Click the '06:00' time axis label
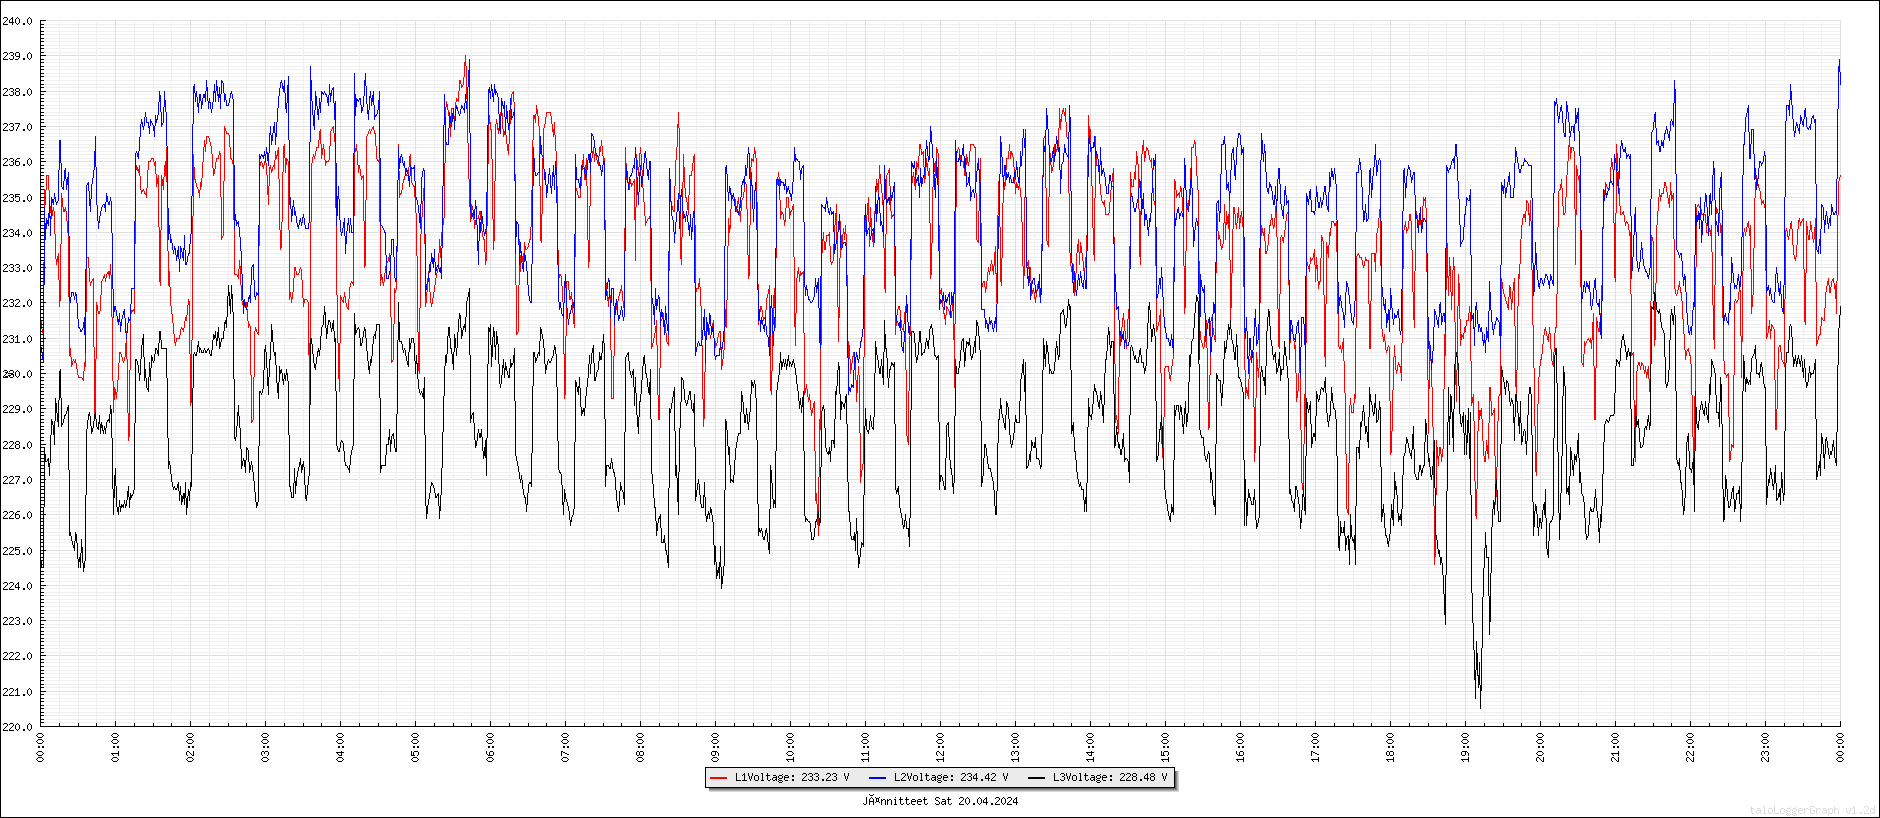The image size is (1880, 818). click(x=490, y=747)
